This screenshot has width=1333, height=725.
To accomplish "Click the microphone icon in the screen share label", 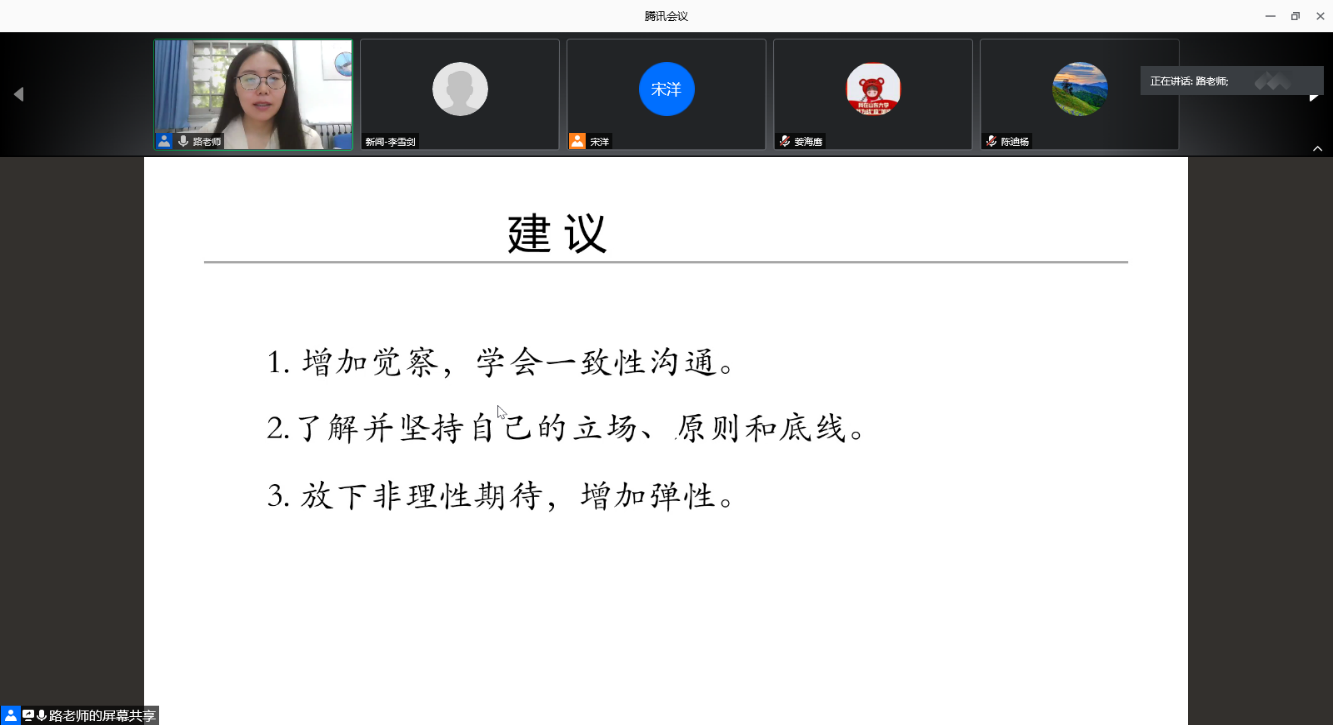I will click(x=42, y=715).
